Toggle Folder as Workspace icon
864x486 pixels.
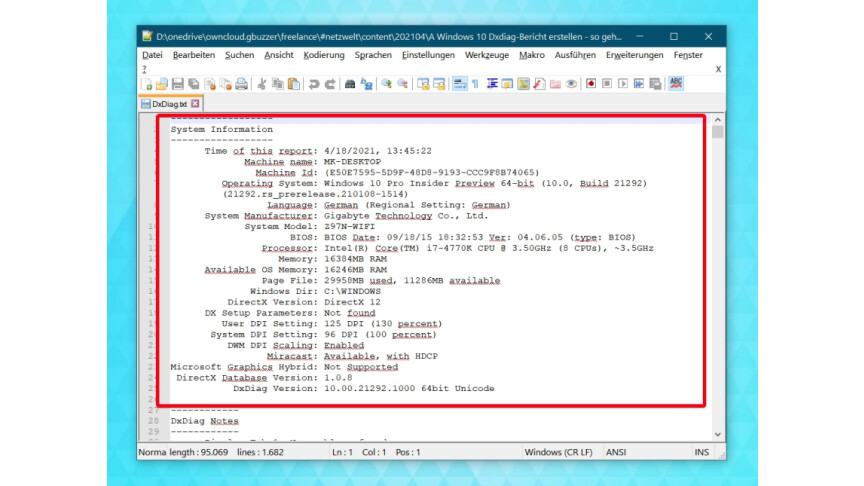(555, 84)
